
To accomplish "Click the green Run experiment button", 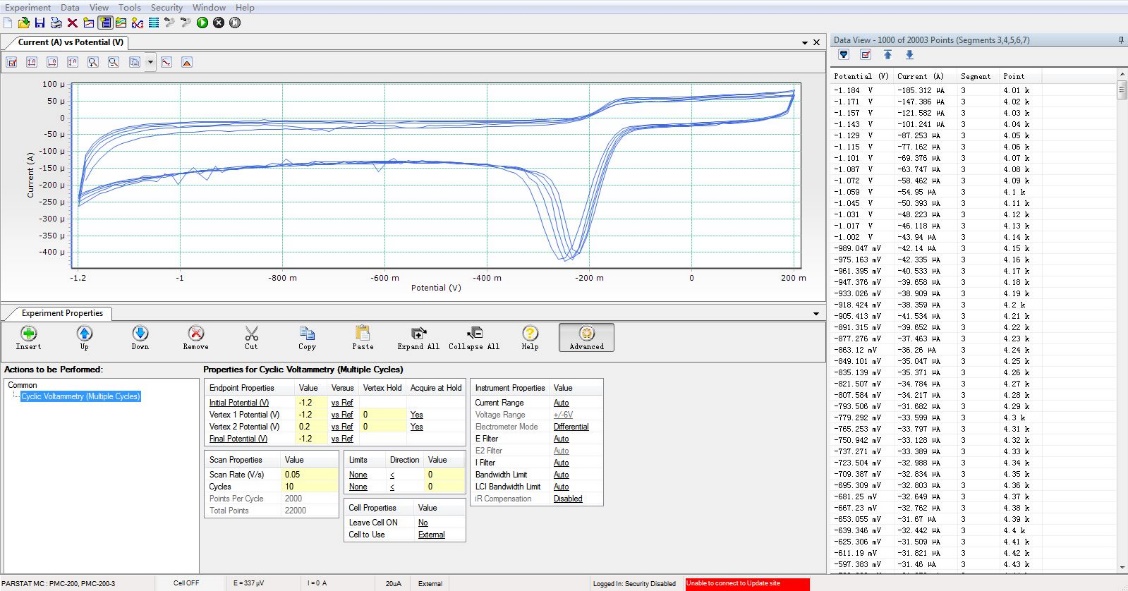I will tap(203, 22).
